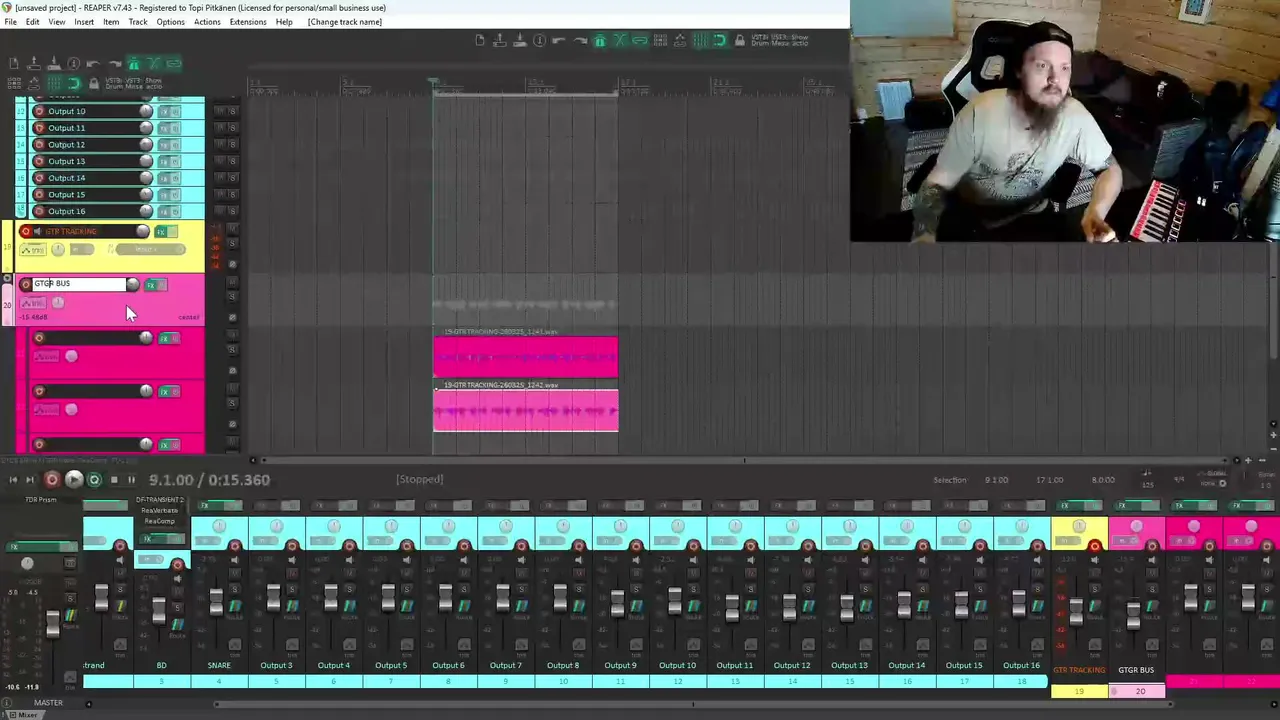Click the transport Pause button
The height and width of the screenshot is (720, 1280).
click(x=131, y=480)
